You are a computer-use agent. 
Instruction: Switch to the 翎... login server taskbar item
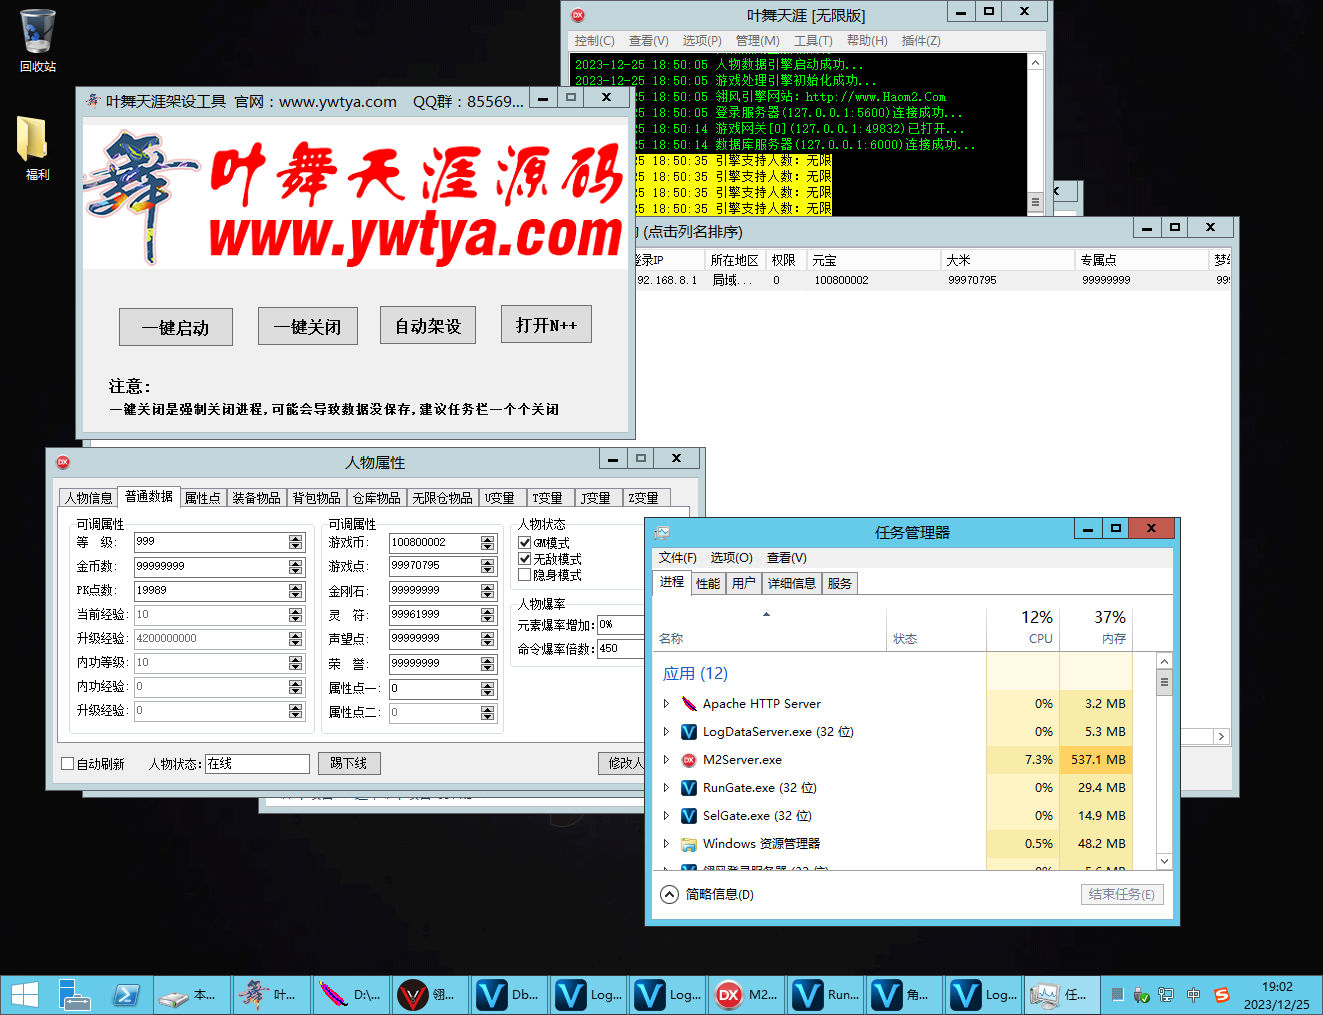coord(430,995)
